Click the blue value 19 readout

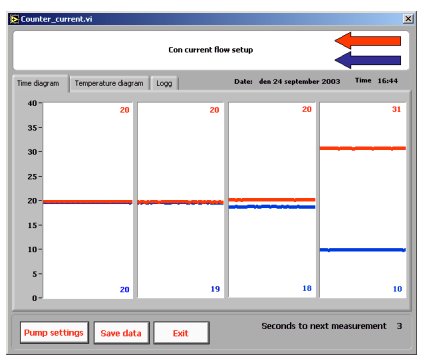click(x=215, y=289)
